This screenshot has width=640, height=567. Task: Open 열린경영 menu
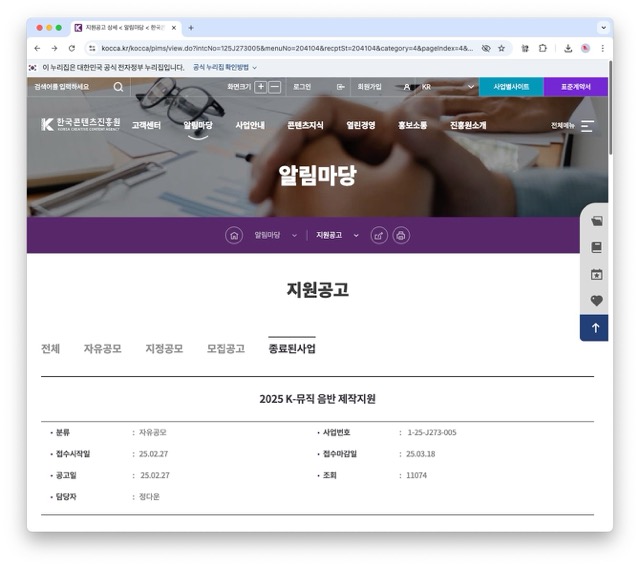(361, 125)
